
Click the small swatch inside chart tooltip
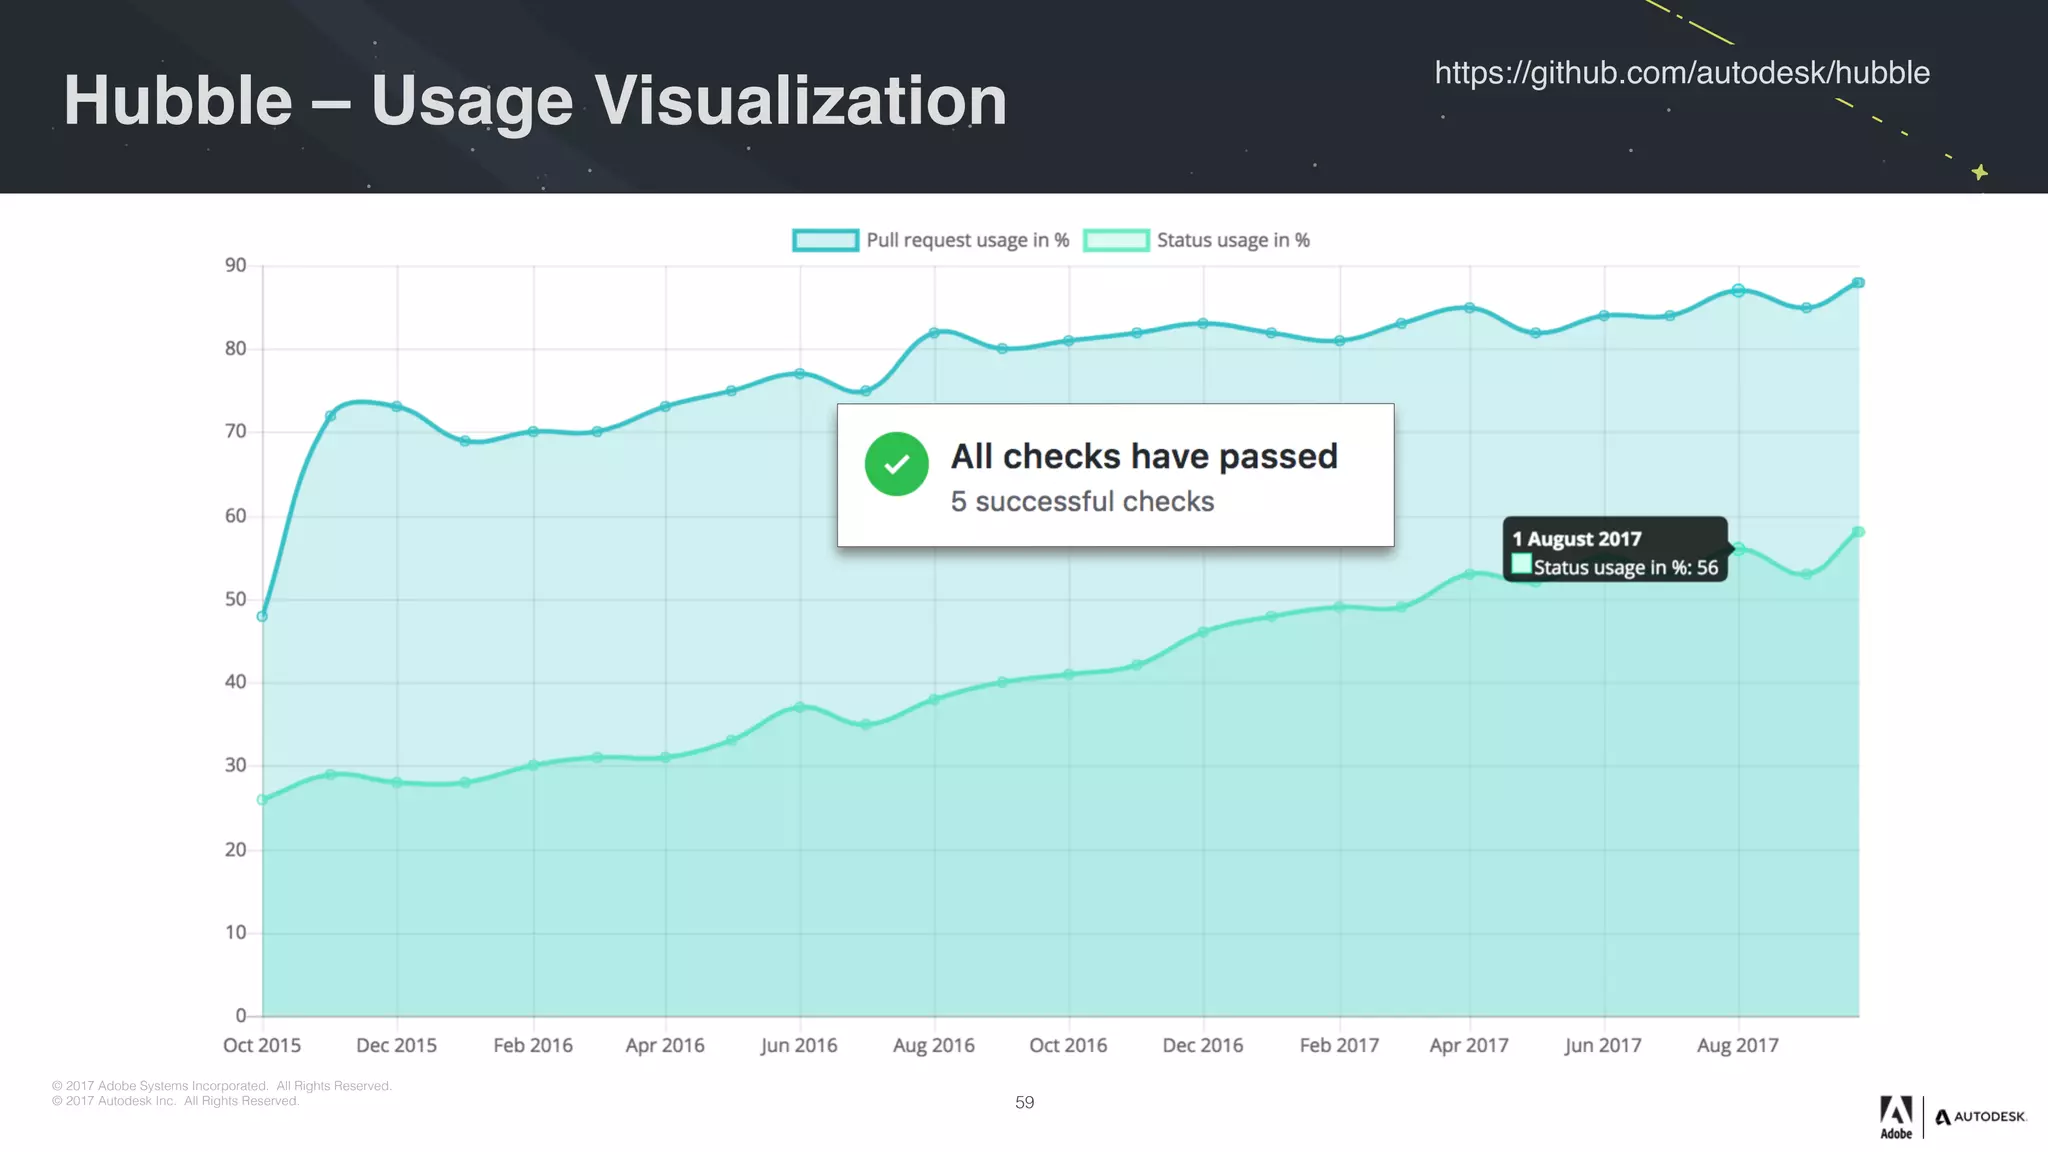tap(1521, 565)
